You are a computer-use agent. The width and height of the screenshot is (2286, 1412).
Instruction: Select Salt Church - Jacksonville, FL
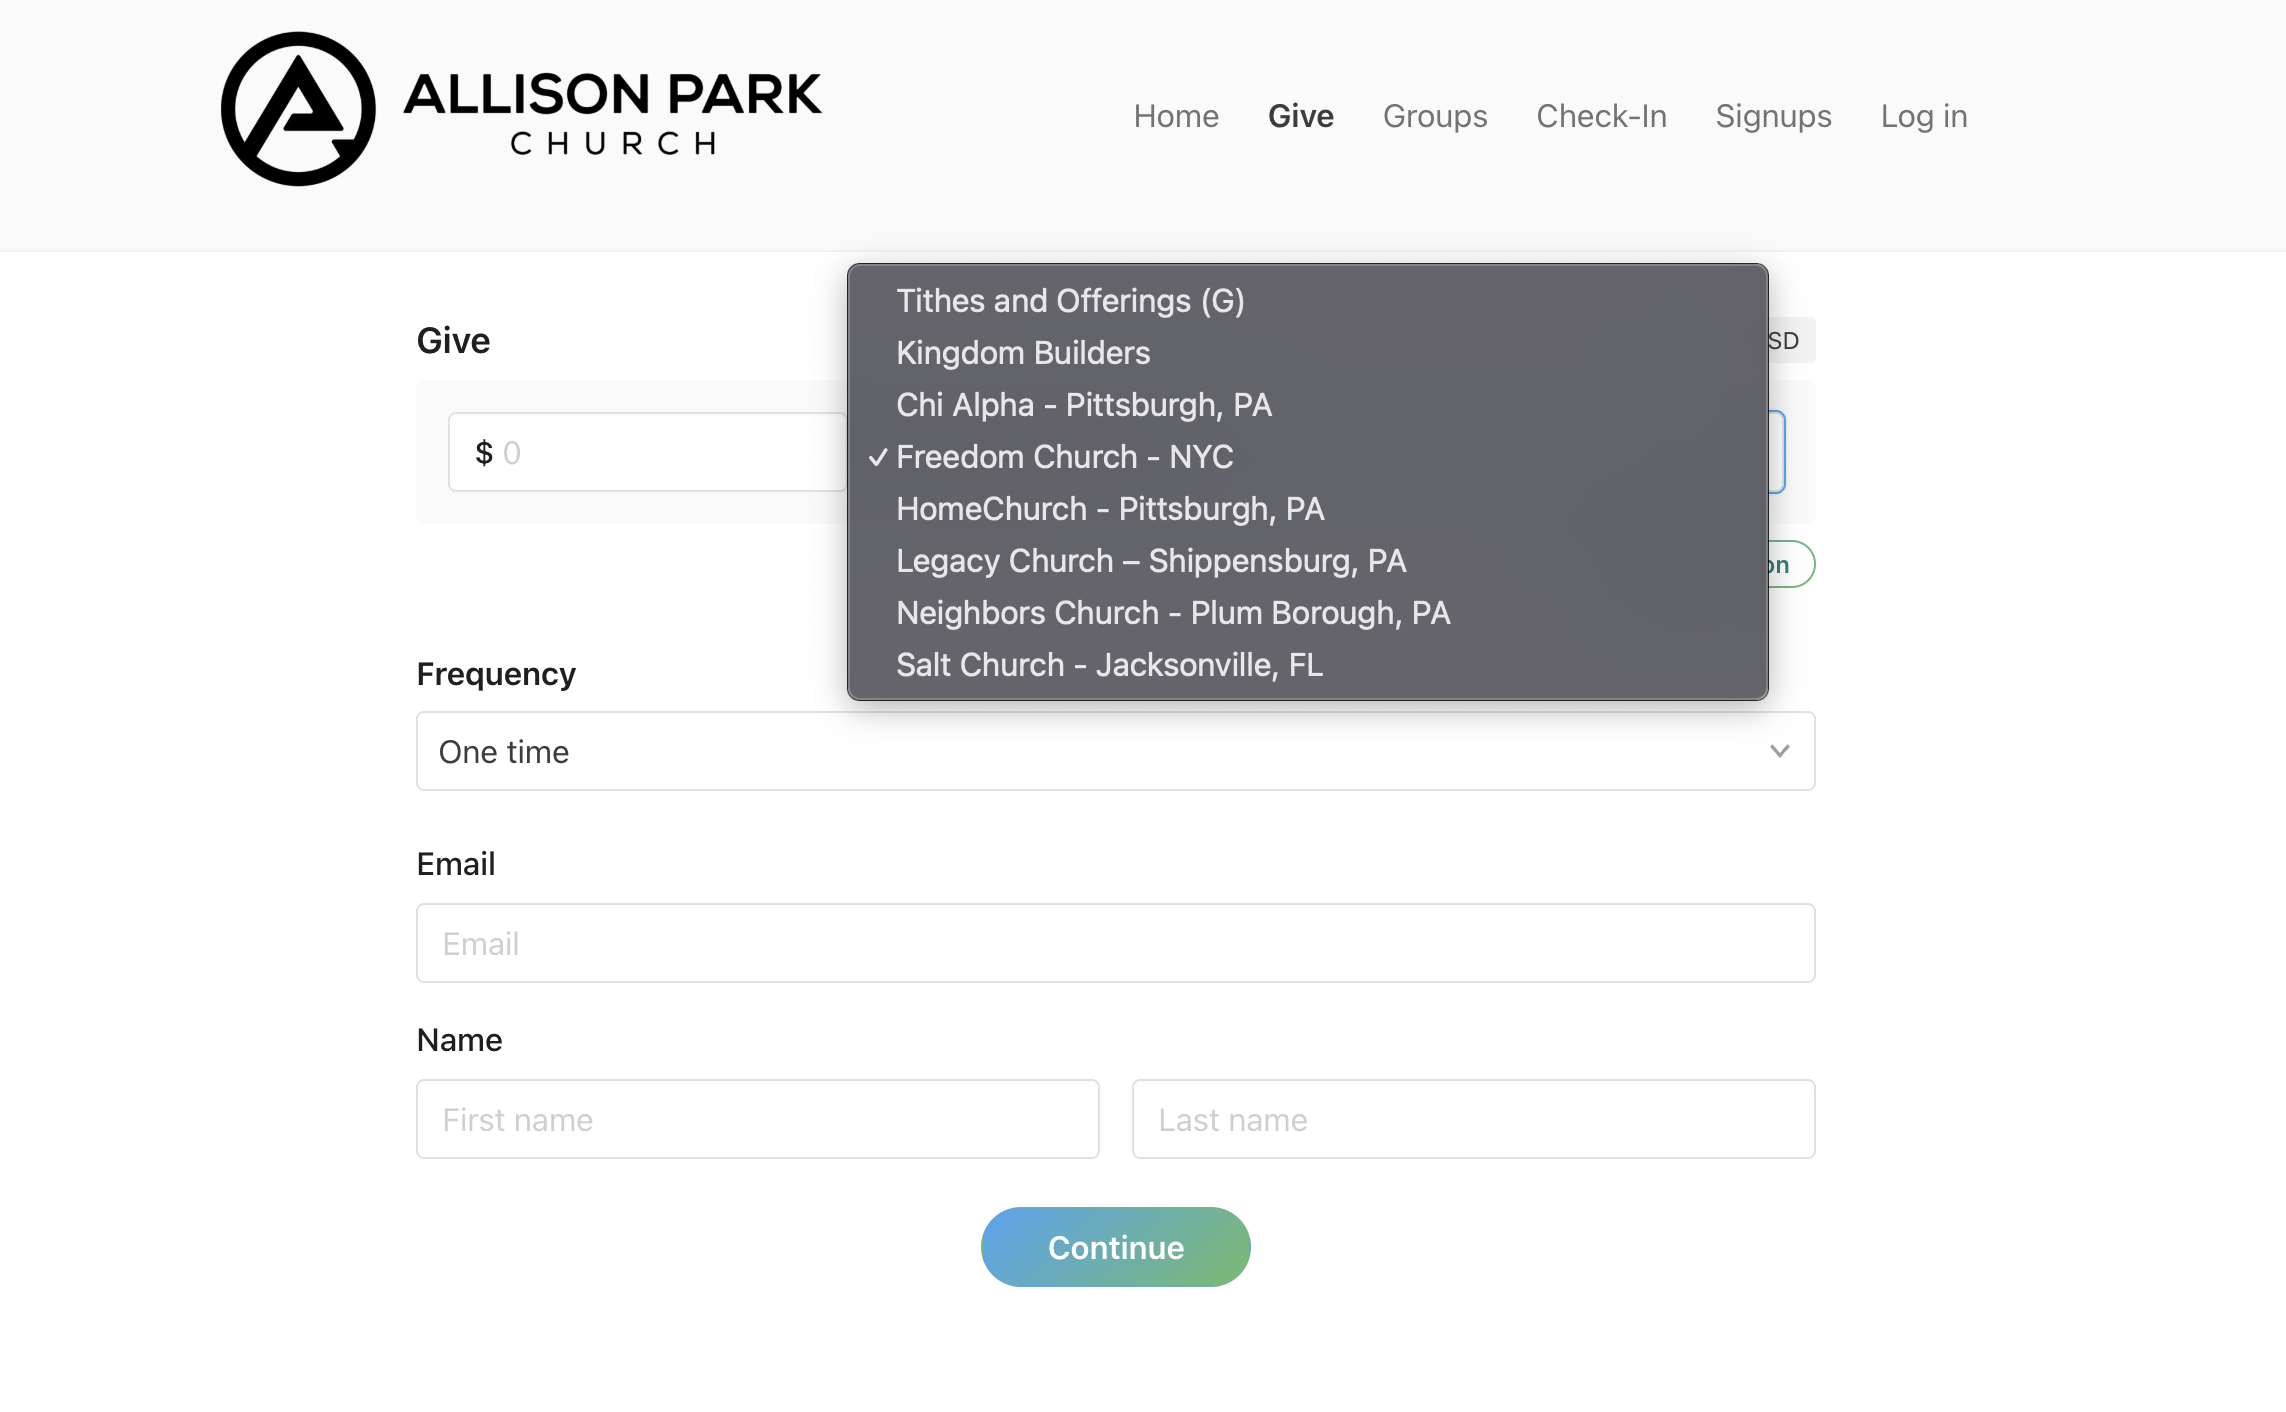click(x=1109, y=665)
